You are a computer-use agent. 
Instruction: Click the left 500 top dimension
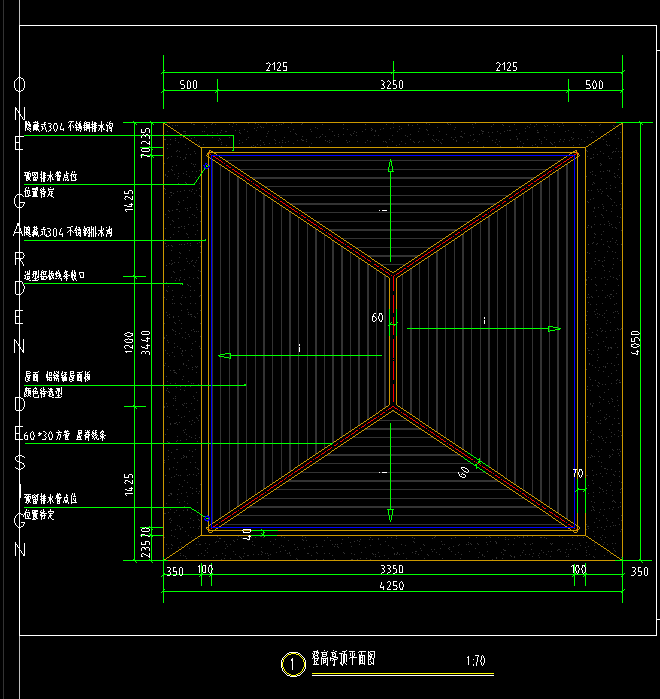click(x=189, y=85)
